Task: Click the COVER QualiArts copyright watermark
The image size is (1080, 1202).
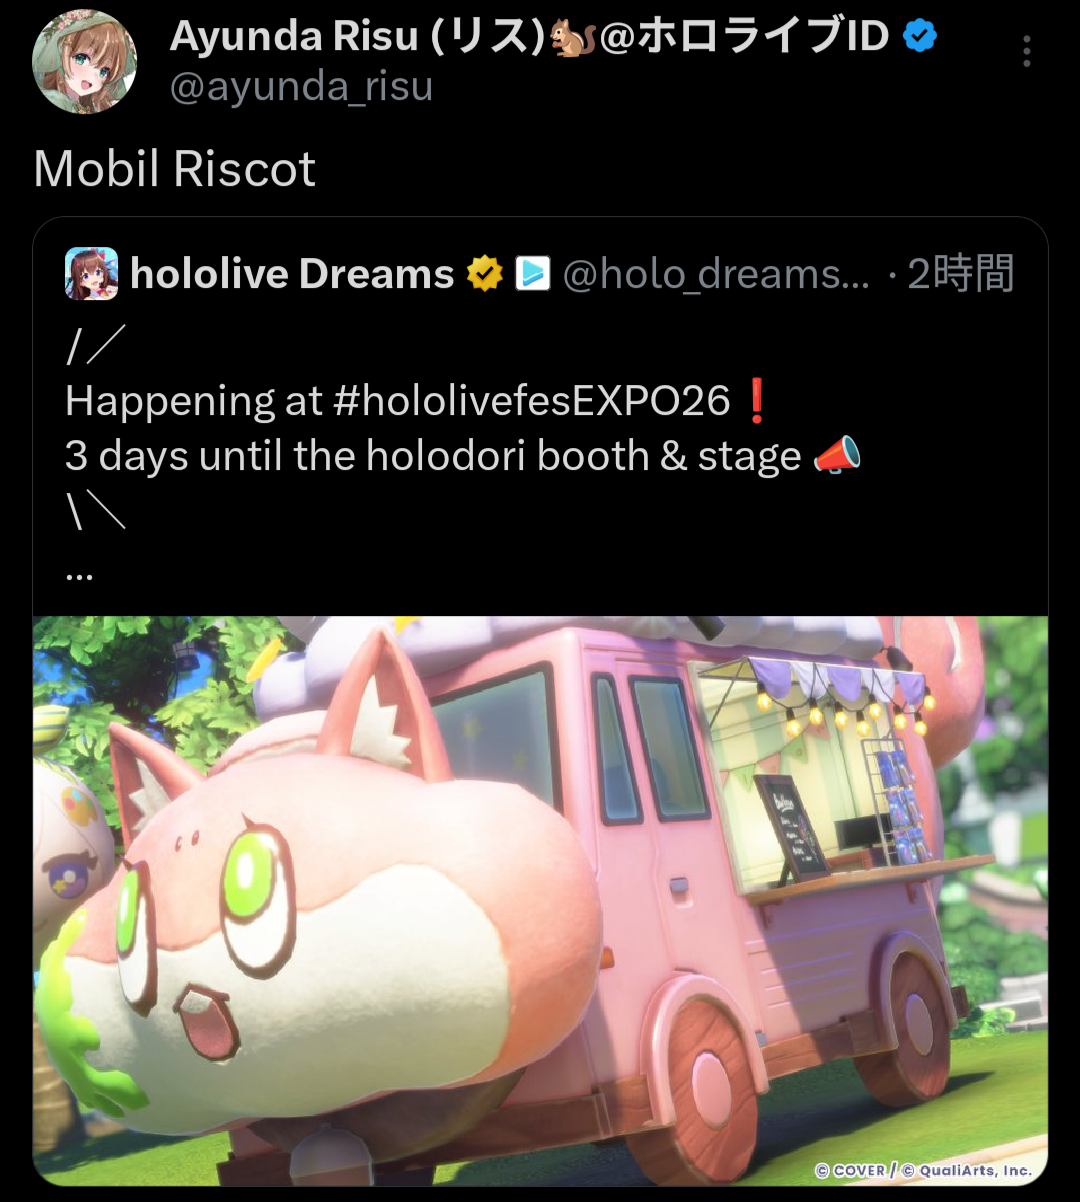Action: pos(923,1170)
